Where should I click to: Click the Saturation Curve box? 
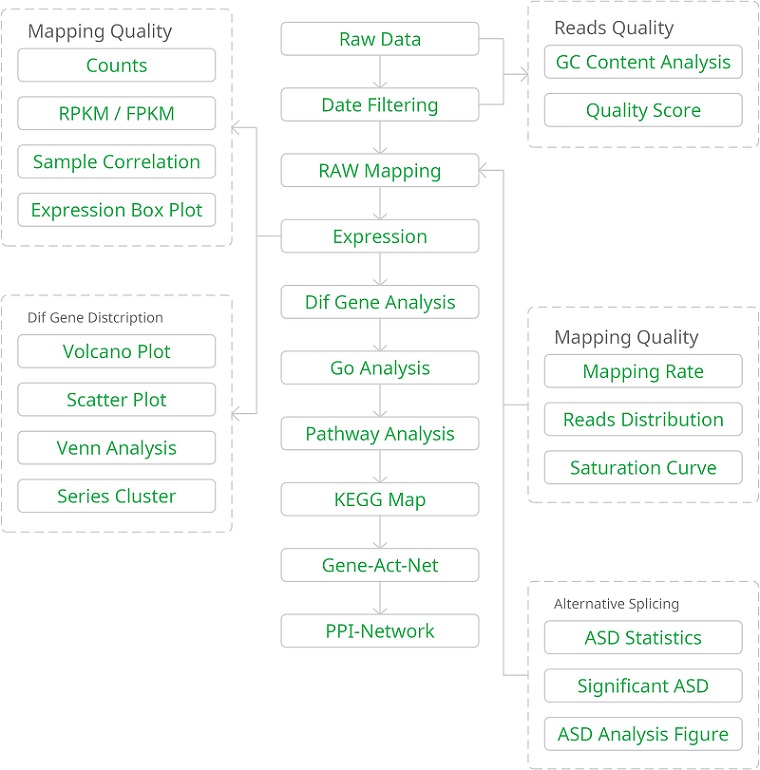click(643, 468)
